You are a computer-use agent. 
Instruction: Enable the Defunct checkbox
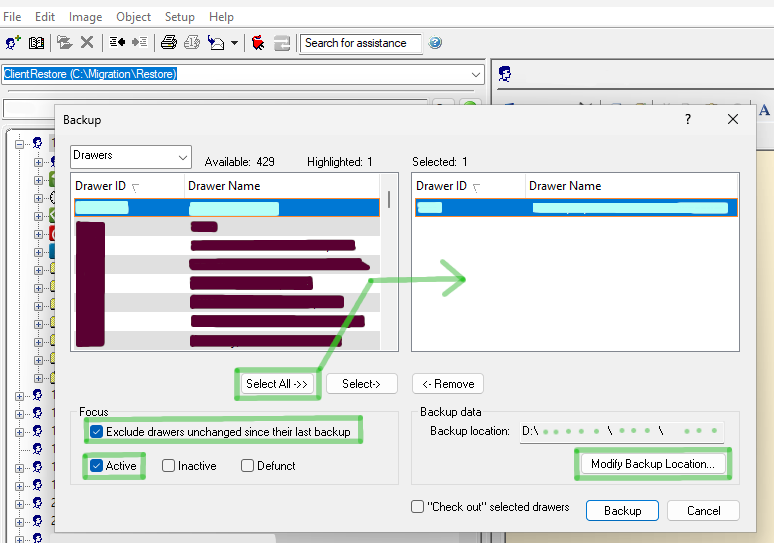pos(247,465)
